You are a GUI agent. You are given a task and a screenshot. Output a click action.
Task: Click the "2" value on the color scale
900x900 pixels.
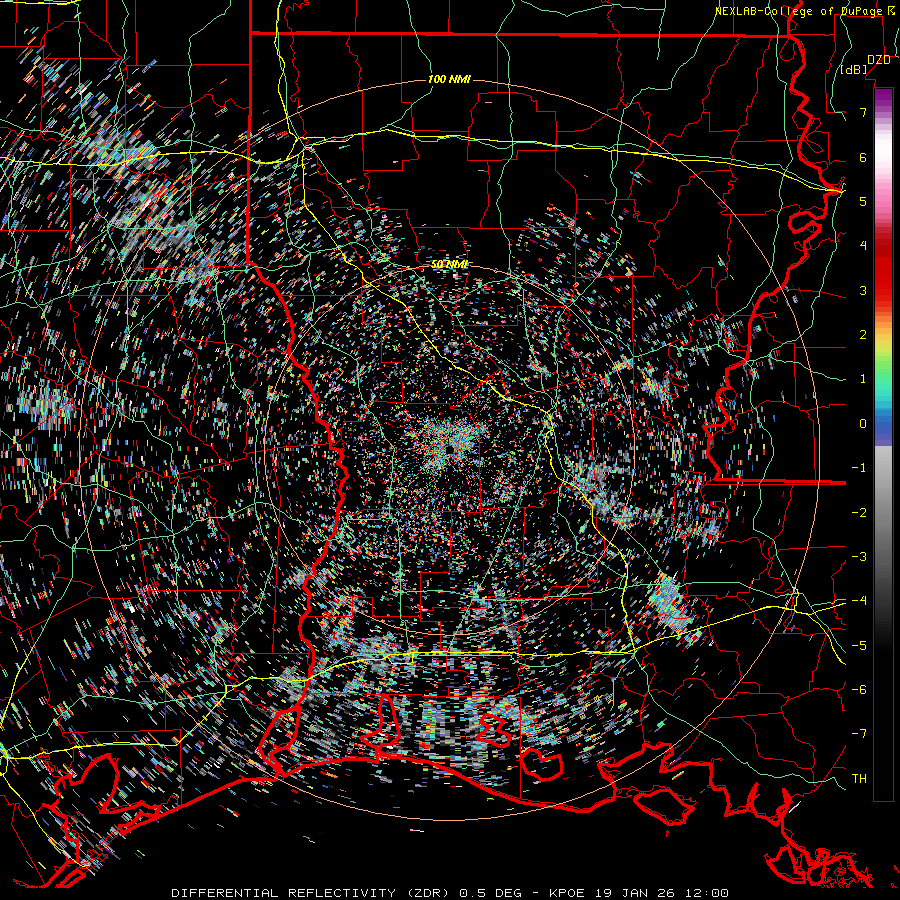[x=863, y=335]
